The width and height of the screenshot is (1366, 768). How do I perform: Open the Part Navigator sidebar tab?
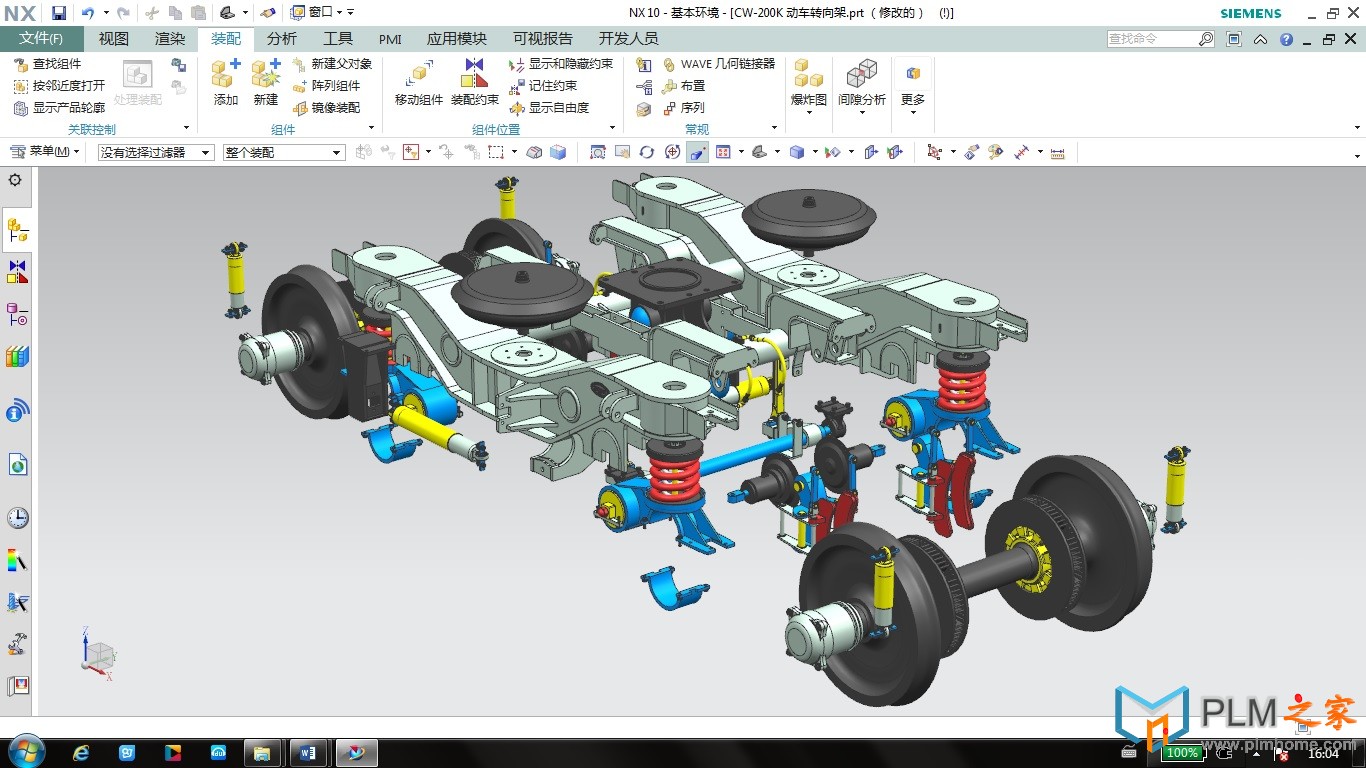[x=17, y=315]
